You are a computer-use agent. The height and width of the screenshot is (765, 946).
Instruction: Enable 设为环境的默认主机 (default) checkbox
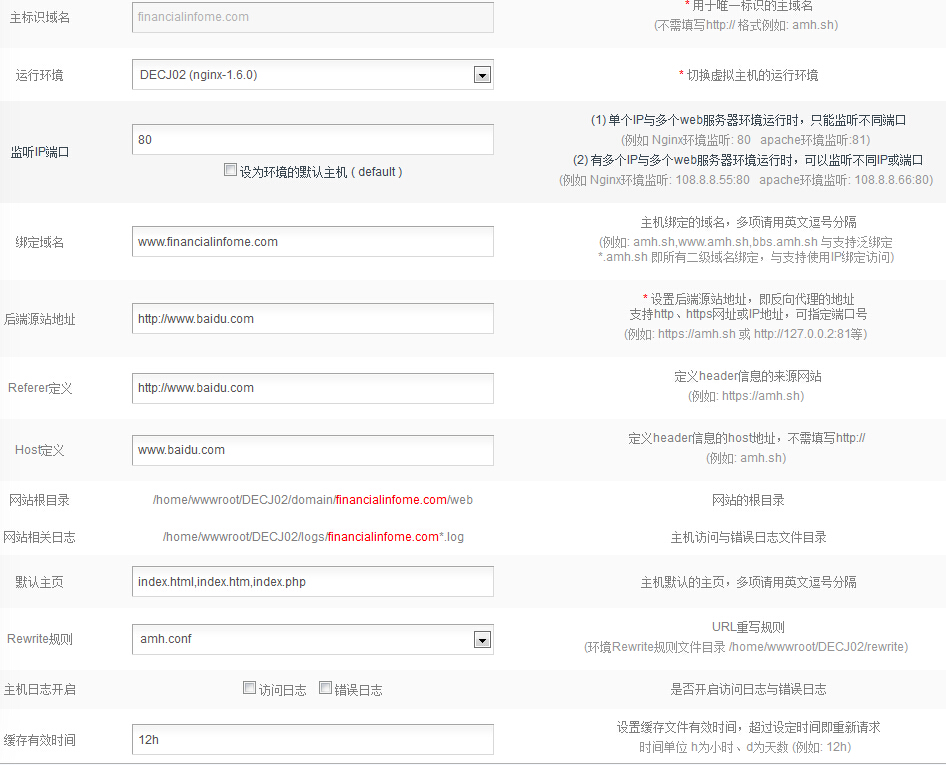coord(231,171)
